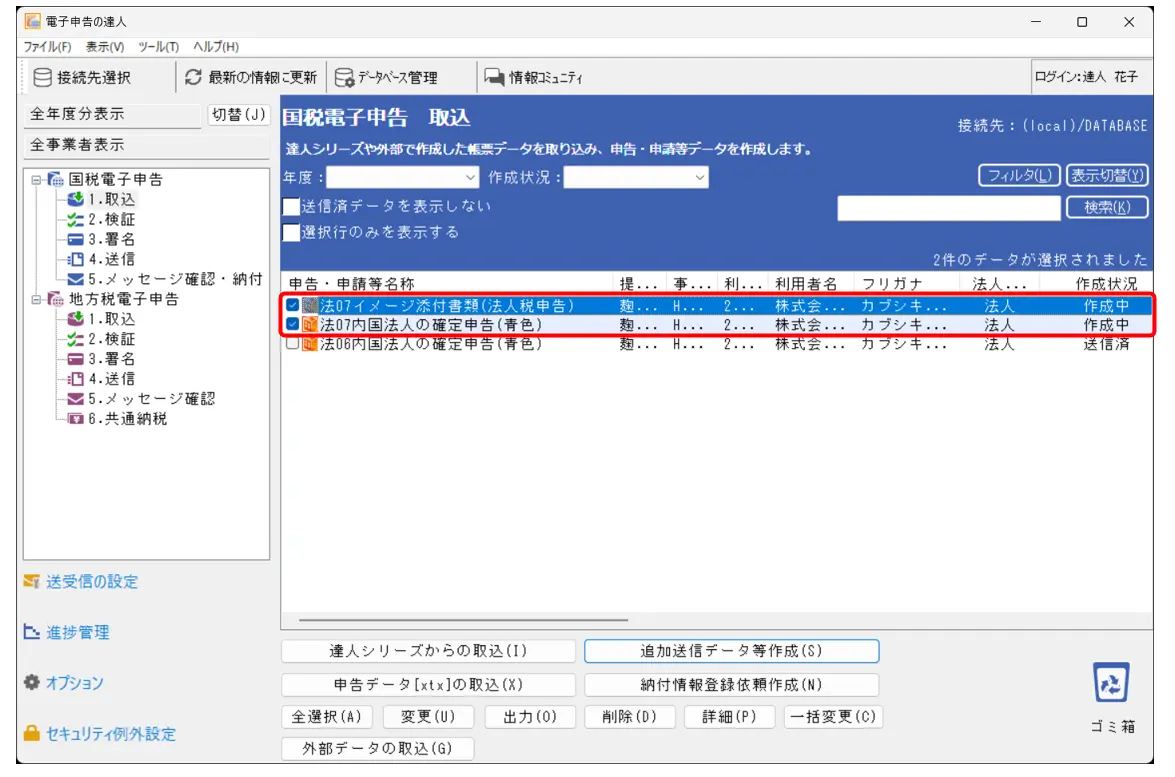Click the 削除(D) button
This screenshot has height=777, width=1175.
(x=630, y=718)
